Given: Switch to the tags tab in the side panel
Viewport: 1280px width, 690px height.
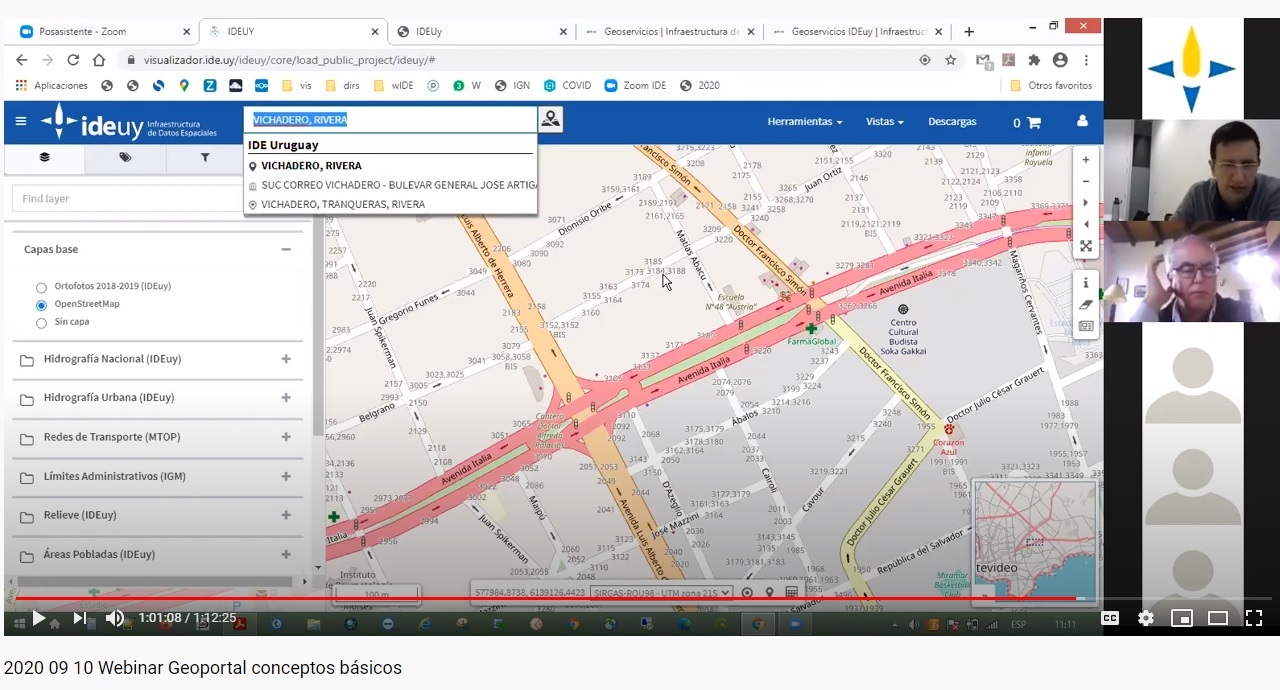Looking at the screenshot, I should (x=125, y=157).
